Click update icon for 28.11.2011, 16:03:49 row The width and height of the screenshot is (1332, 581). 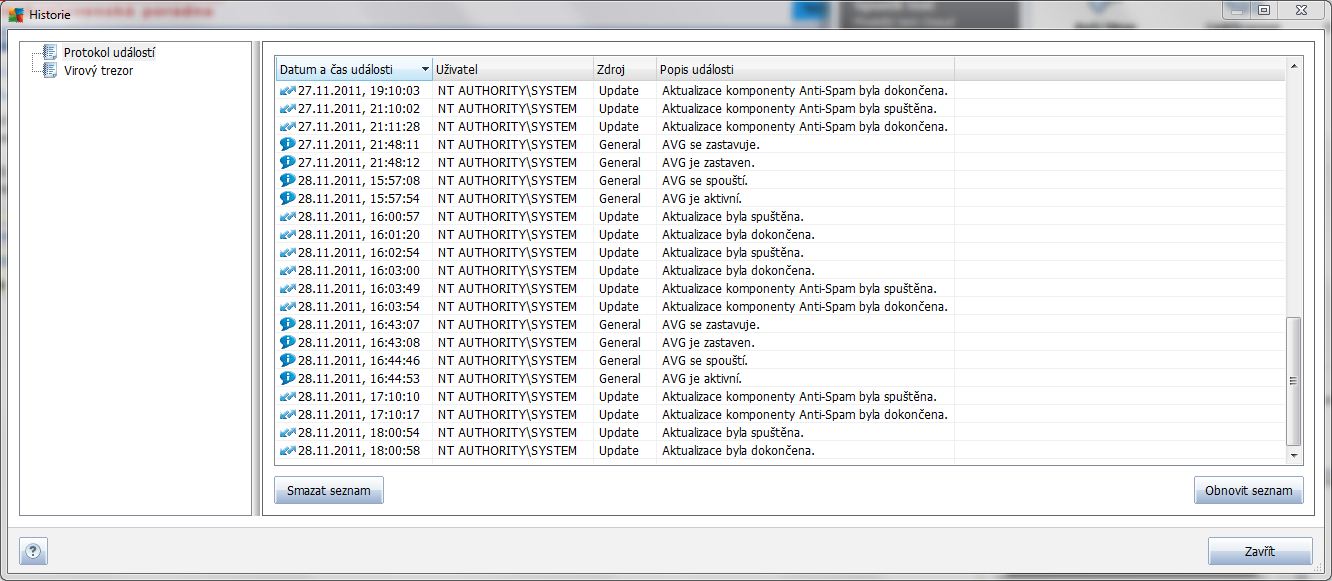288,288
